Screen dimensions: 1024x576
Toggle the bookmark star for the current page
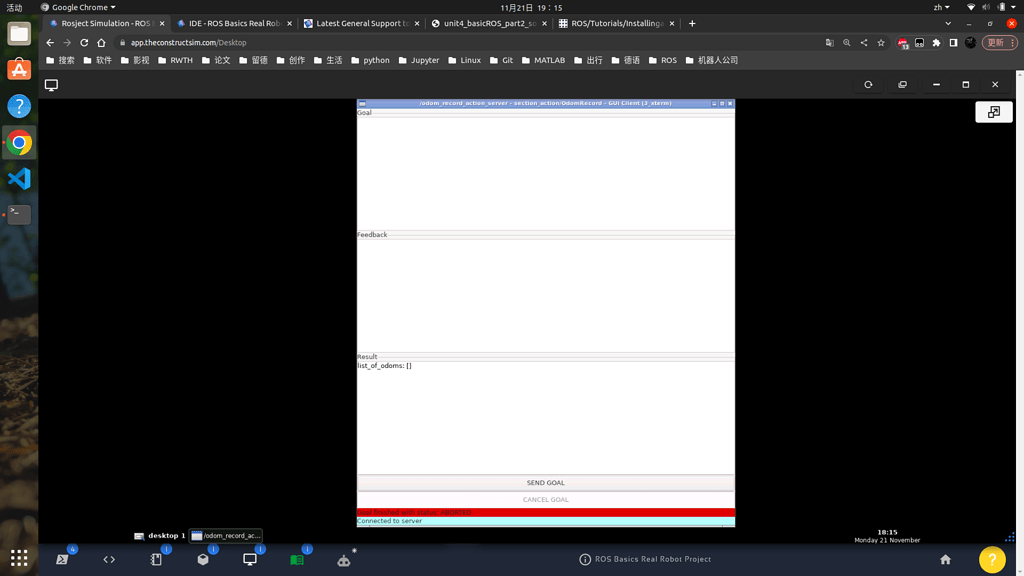pyautogui.click(x=881, y=42)
